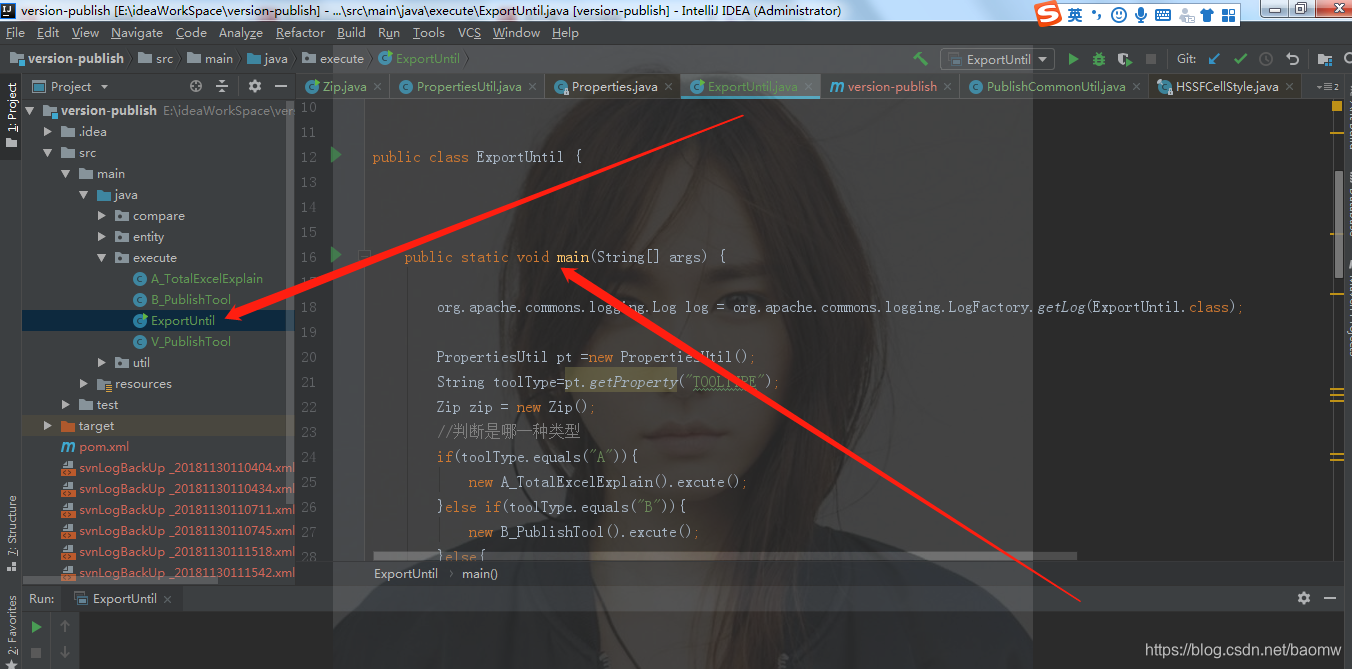1352x669 pixels.
Task: Close the ExportUntil Run tab
Action: click(167, 599)
